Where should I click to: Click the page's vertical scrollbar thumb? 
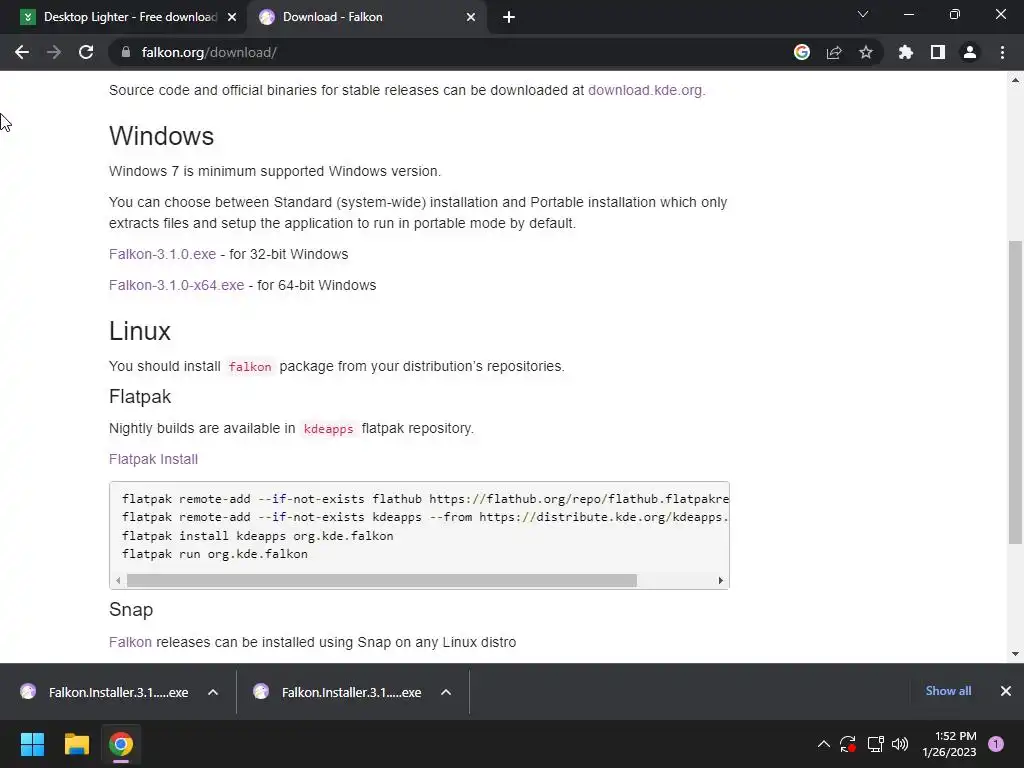pyautogui.click(x=1015, y=392)
